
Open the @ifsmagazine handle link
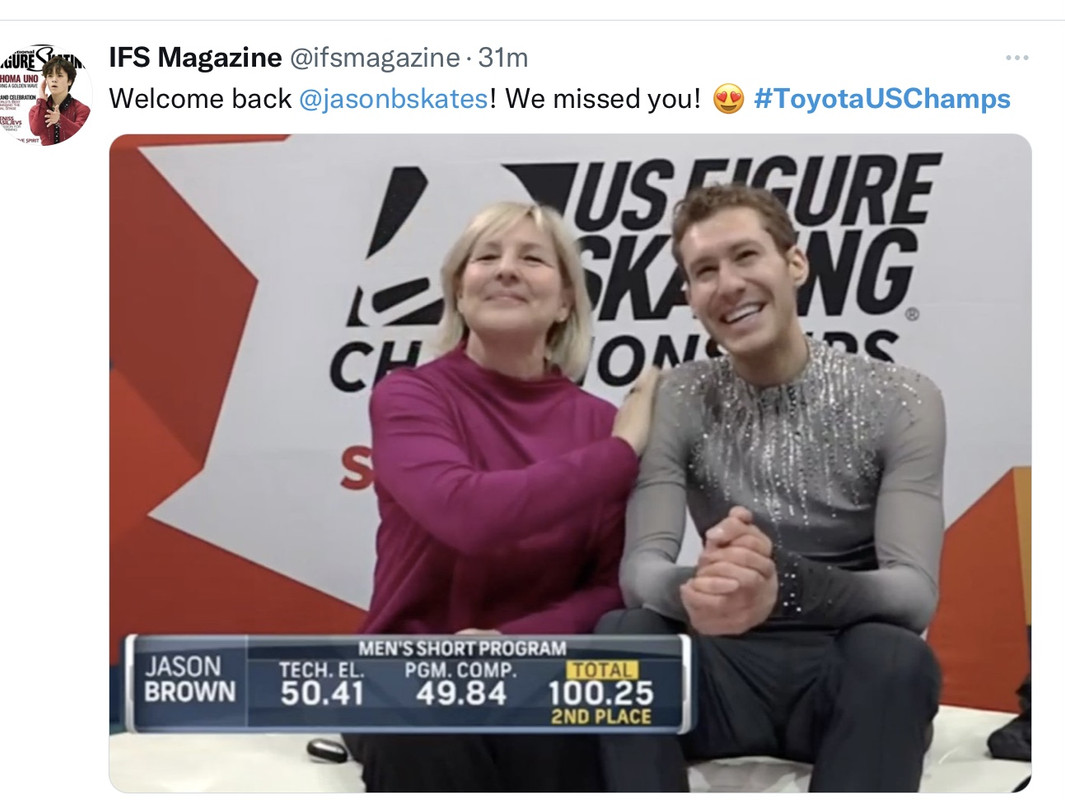pyautogui.click(x=375, y=58)
